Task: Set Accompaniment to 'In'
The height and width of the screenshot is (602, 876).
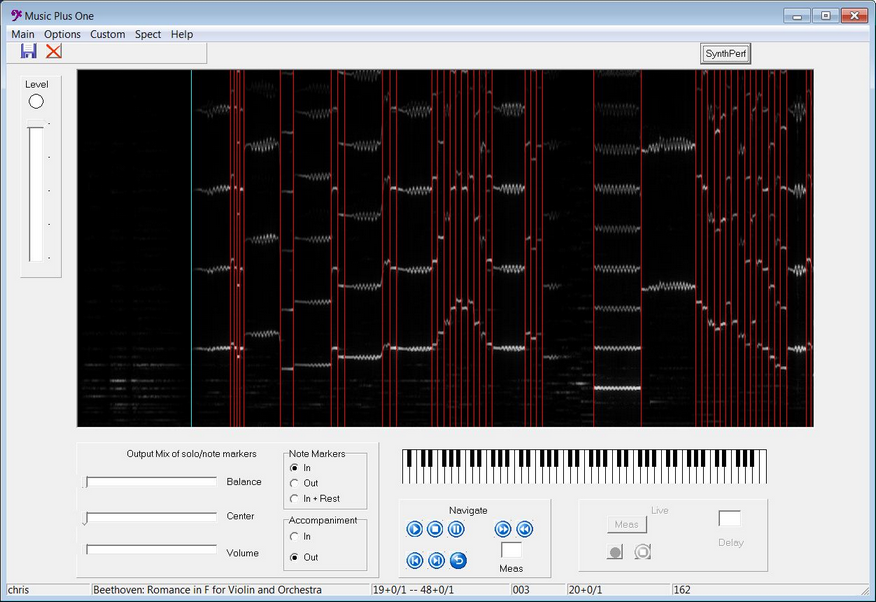Action: click(x=294, y=537)
